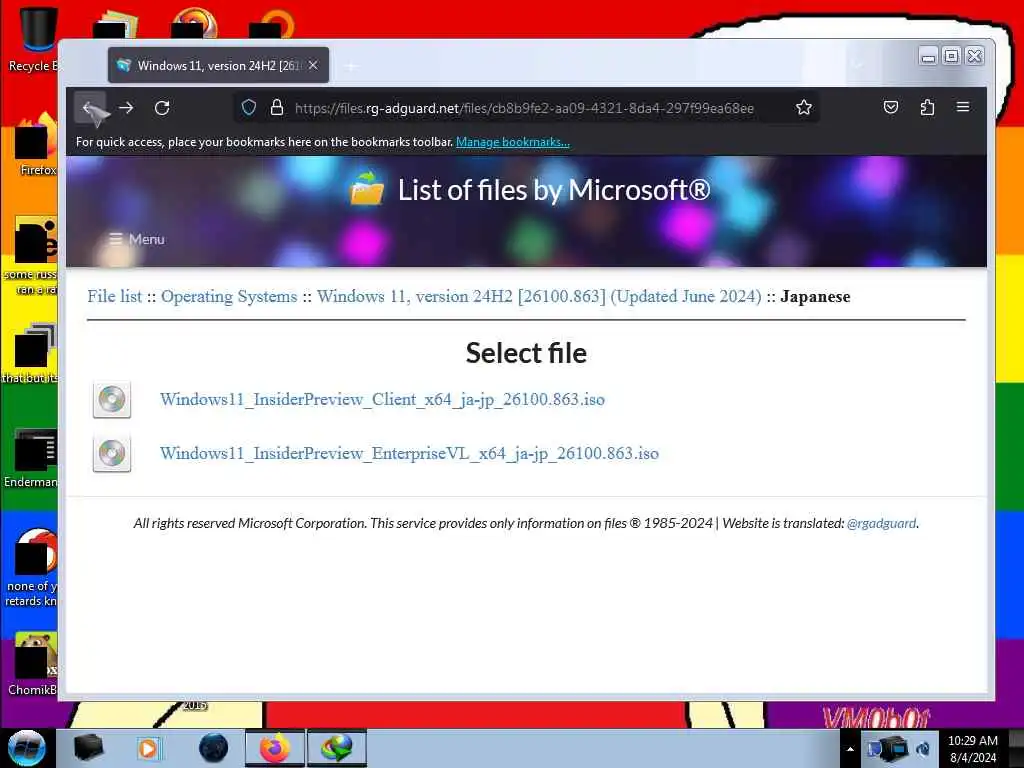
Task: Go to the File list breadcrumb
Action: coord(114,296)
